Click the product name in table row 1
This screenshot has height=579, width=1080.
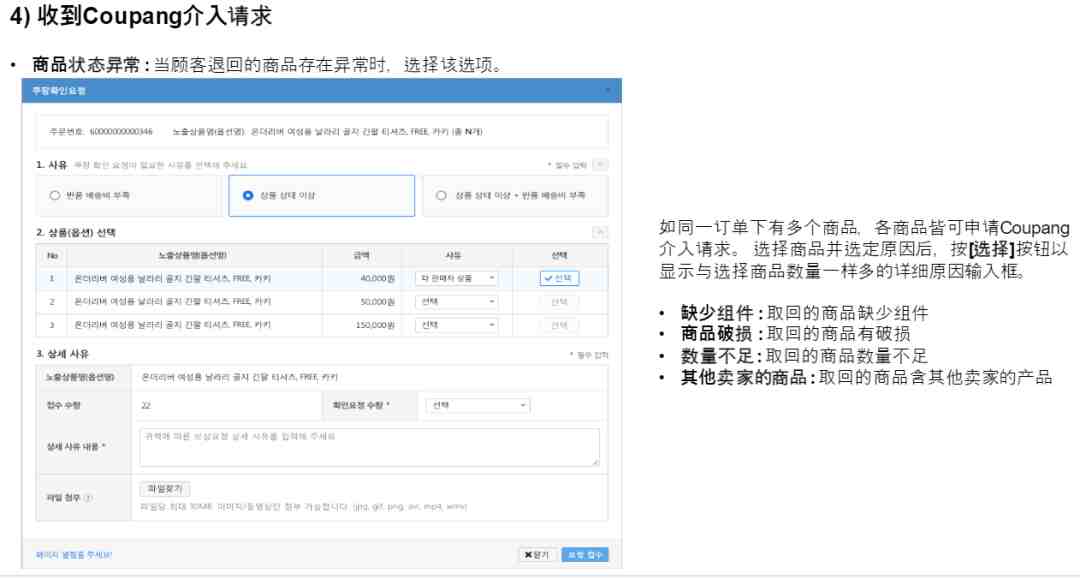coord(172,278)
